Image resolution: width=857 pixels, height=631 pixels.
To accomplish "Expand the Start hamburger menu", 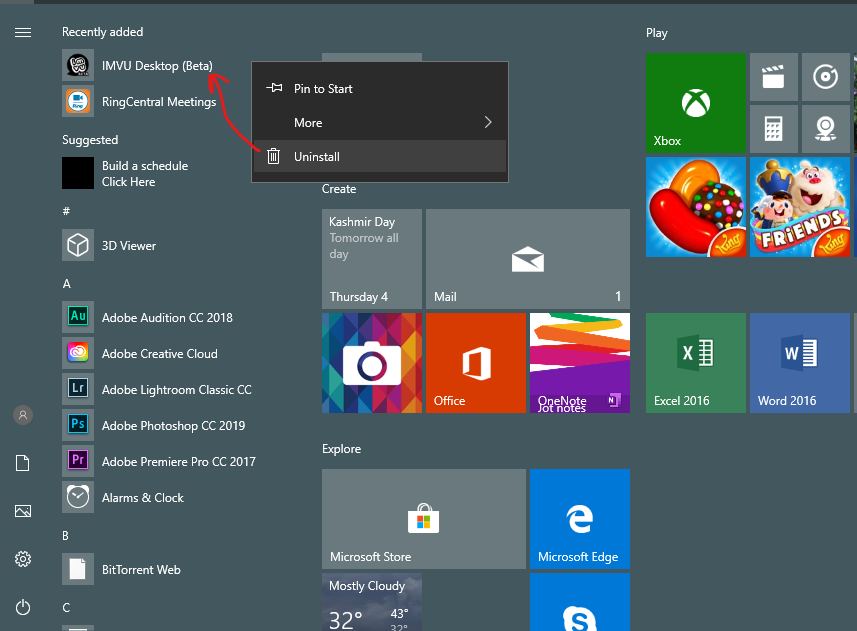I will point(23,33).
